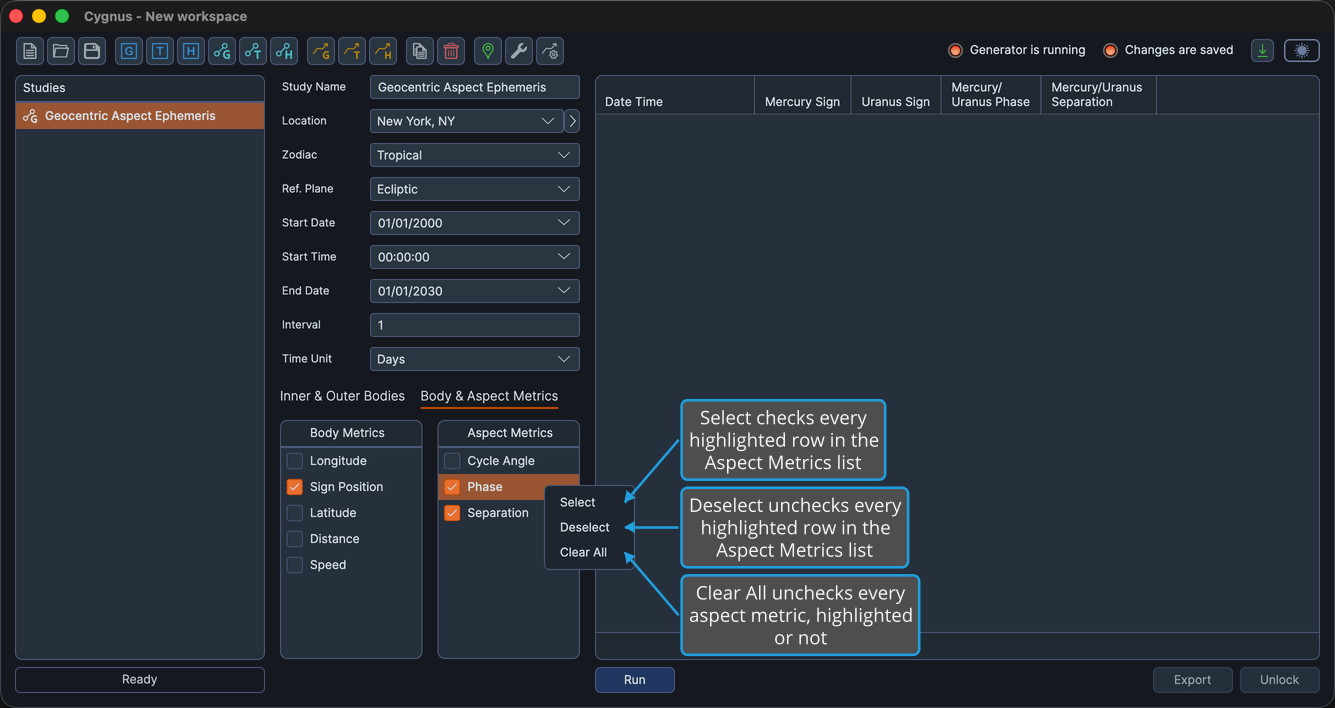Click the Generator is running indicator light
The height and width of the screenshot is (708, 1335).
point(955,50)
